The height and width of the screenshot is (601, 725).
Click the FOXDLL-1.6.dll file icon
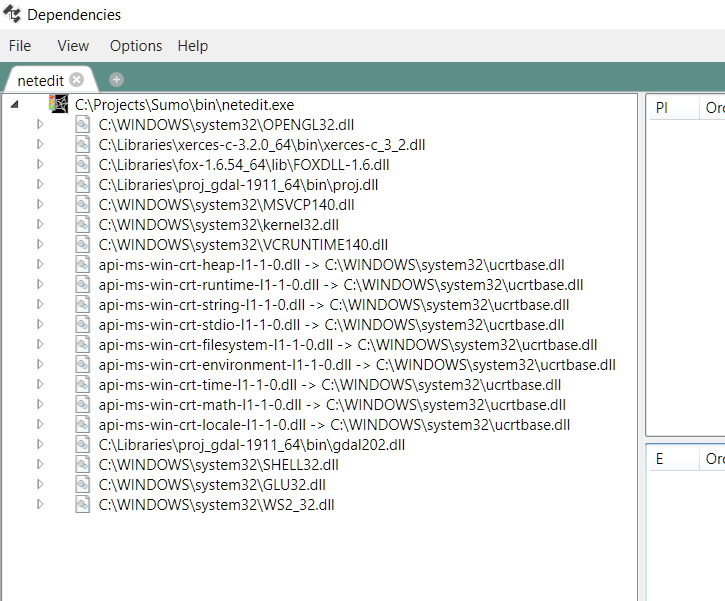[84, 164]
